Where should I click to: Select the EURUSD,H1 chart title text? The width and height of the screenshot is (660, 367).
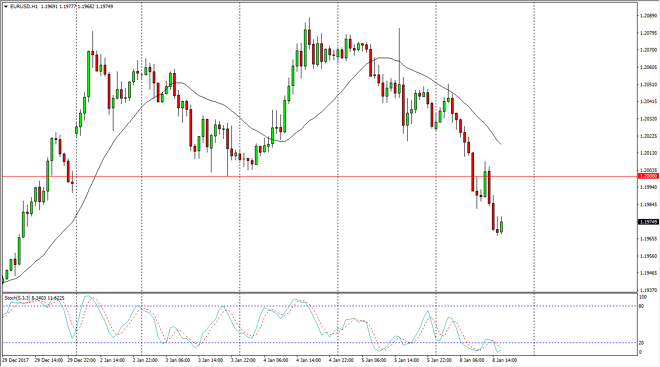pyautogui.click(x=24, y=7)
